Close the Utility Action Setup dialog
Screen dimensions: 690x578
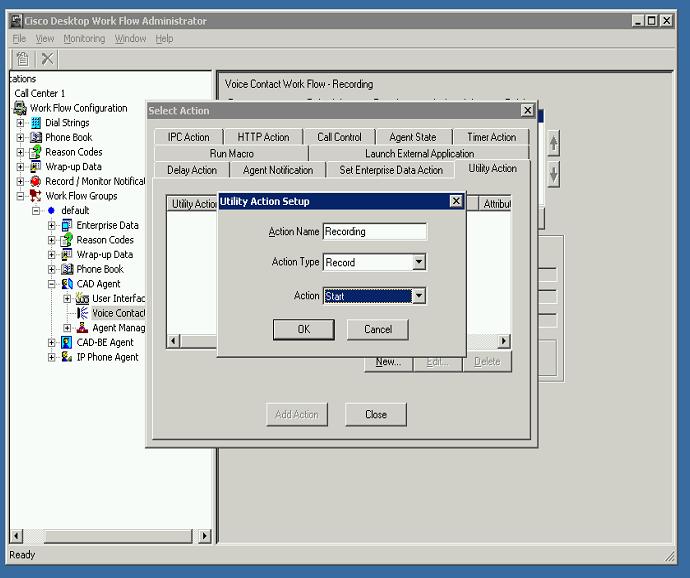(x=456, y=201)
